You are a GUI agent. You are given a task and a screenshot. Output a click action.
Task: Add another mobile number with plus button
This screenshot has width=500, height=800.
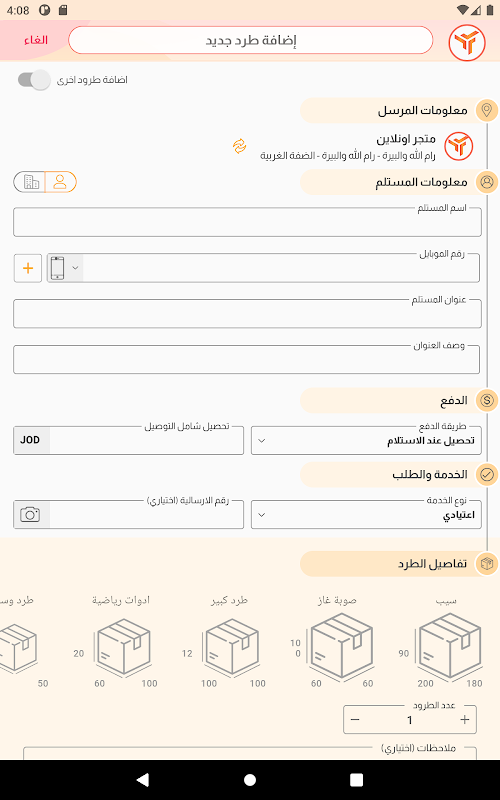[28, 268]
